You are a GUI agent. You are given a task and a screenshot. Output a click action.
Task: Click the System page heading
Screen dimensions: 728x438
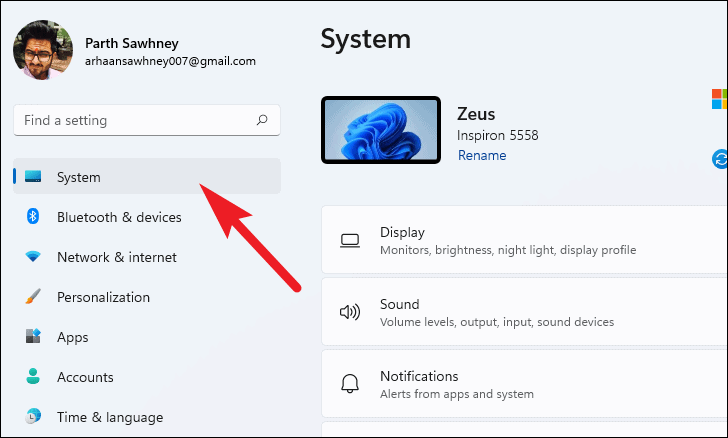point(366,39)
